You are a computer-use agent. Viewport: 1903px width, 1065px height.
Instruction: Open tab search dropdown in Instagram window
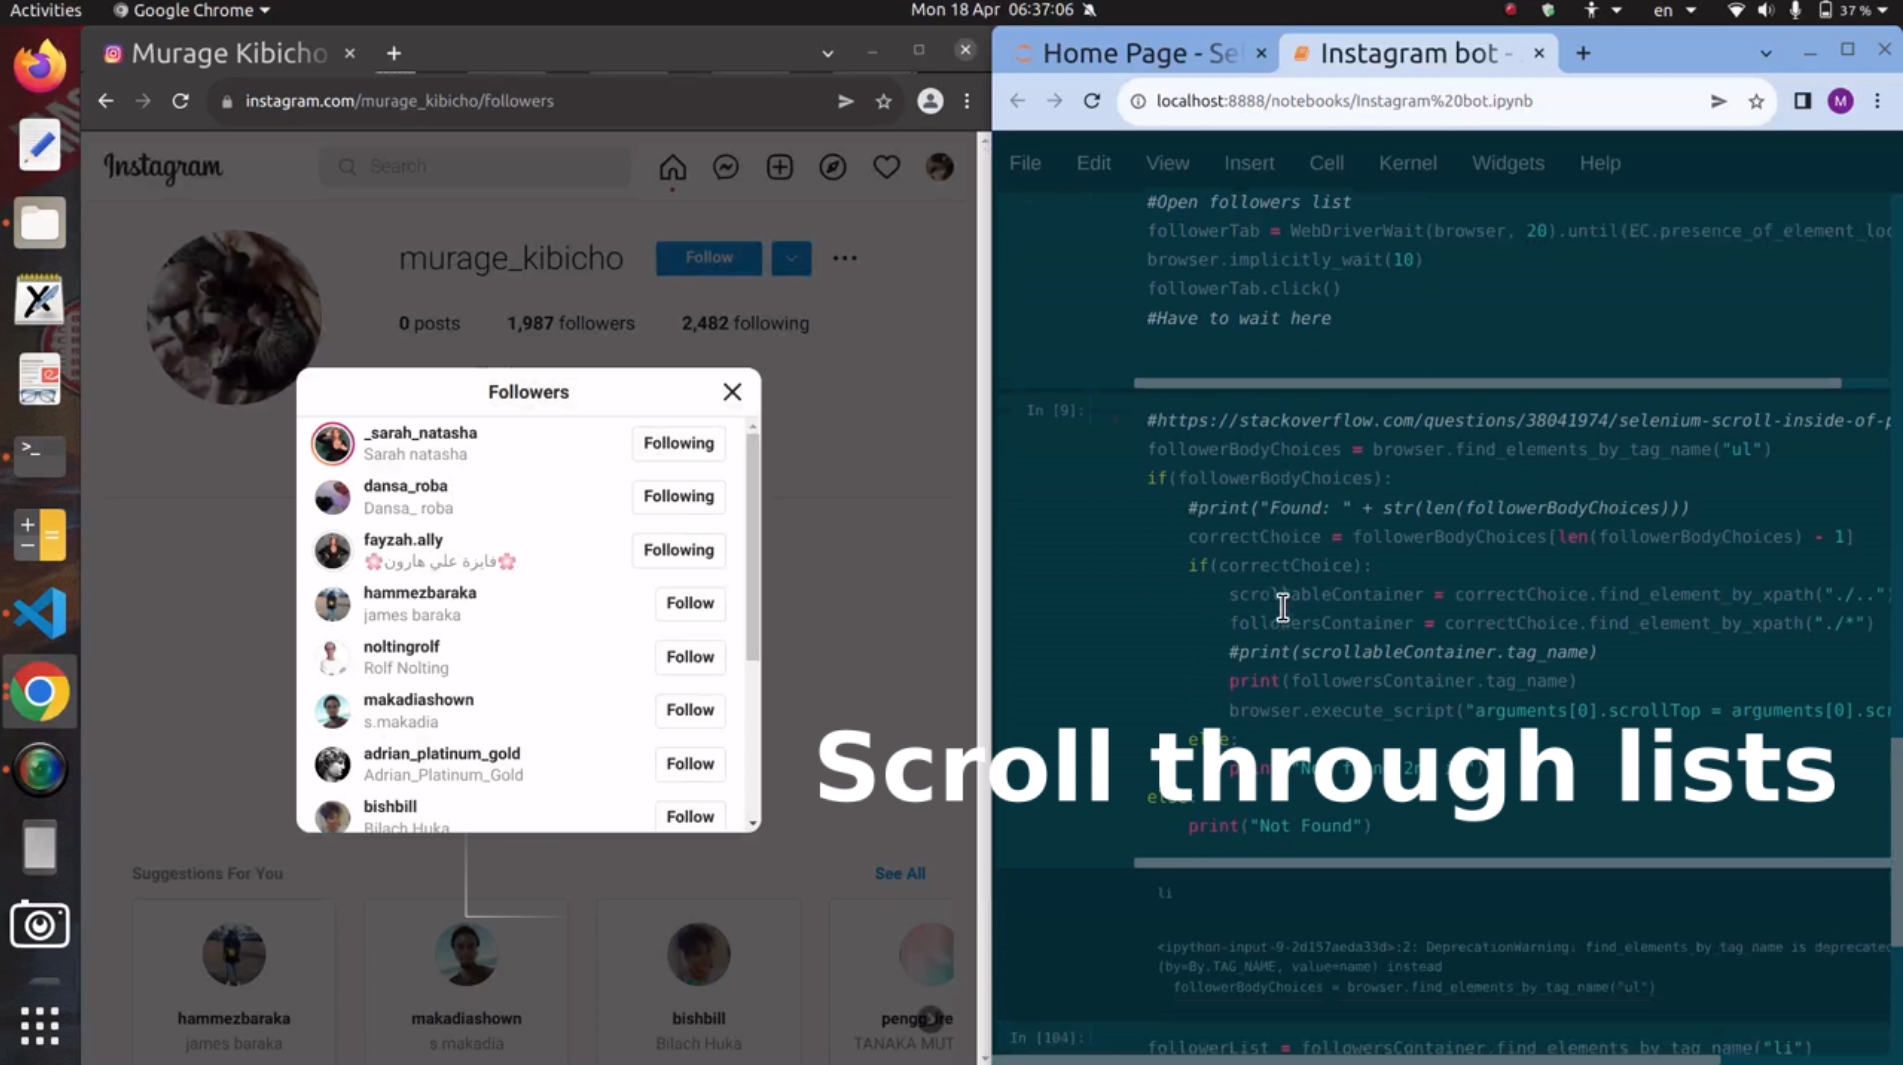[827, 53]
